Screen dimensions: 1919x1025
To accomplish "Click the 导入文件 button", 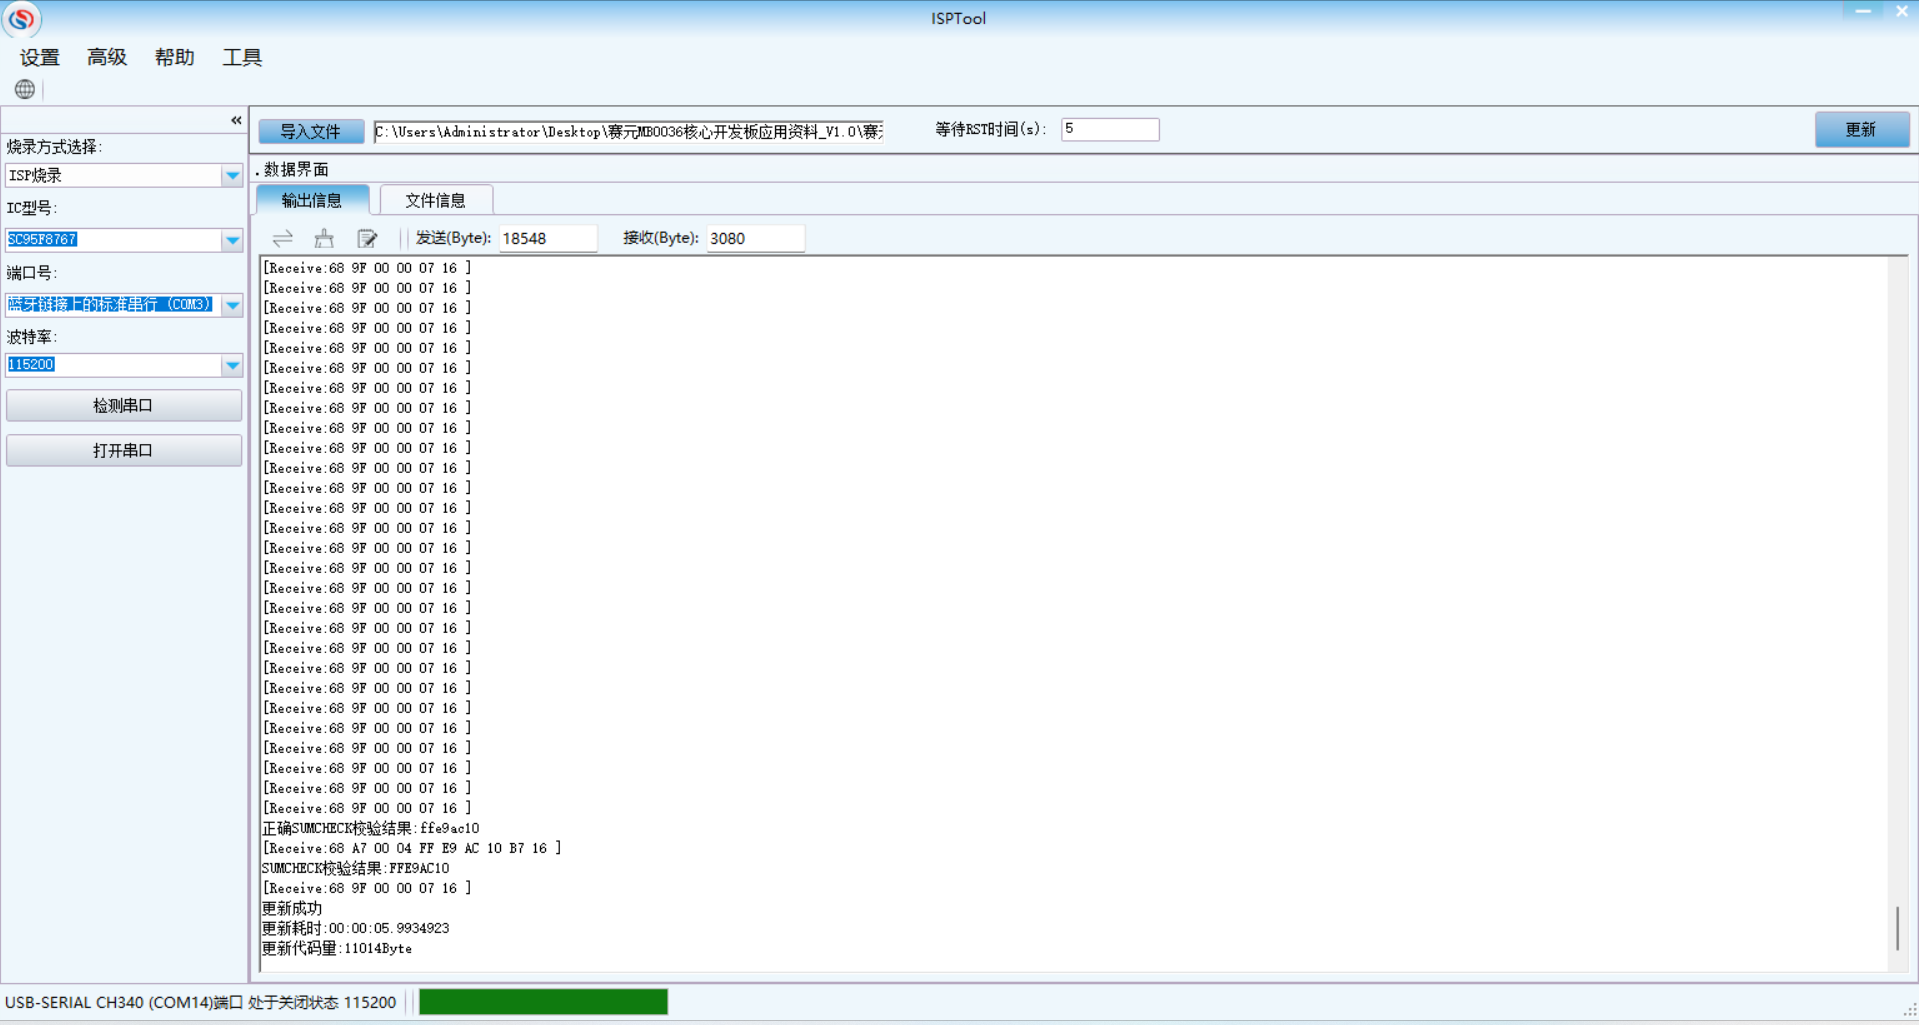I will pyautogui.click(x=310, y=131).
